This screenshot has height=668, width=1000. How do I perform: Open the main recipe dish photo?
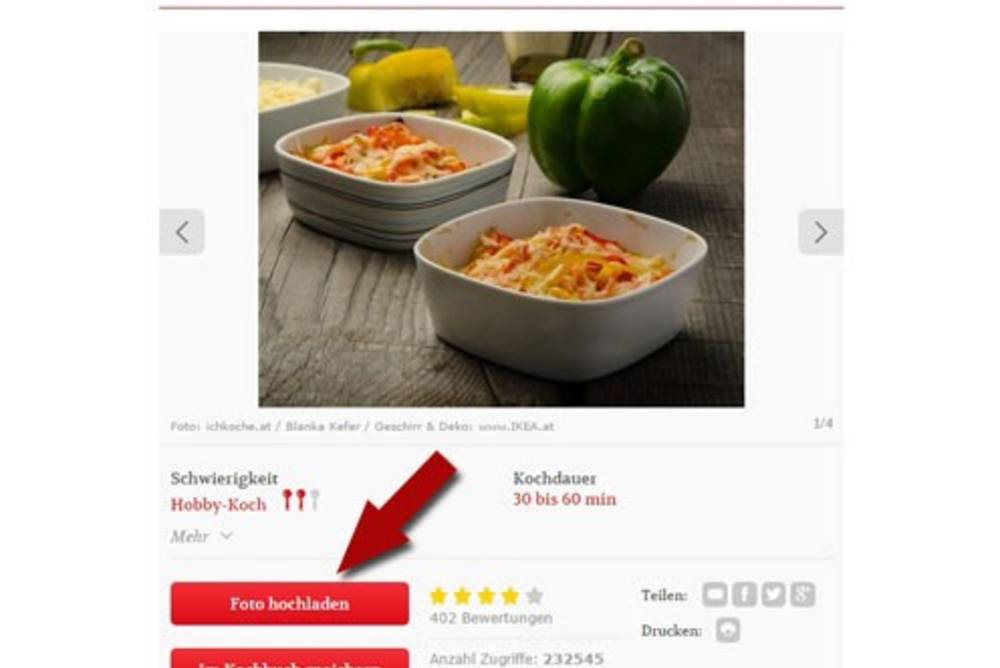point(501,219)
